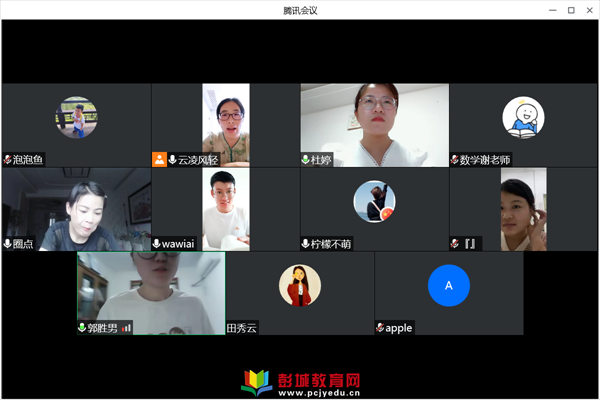Select 田秀云's illustrated woman avatar

click(300, 285)
